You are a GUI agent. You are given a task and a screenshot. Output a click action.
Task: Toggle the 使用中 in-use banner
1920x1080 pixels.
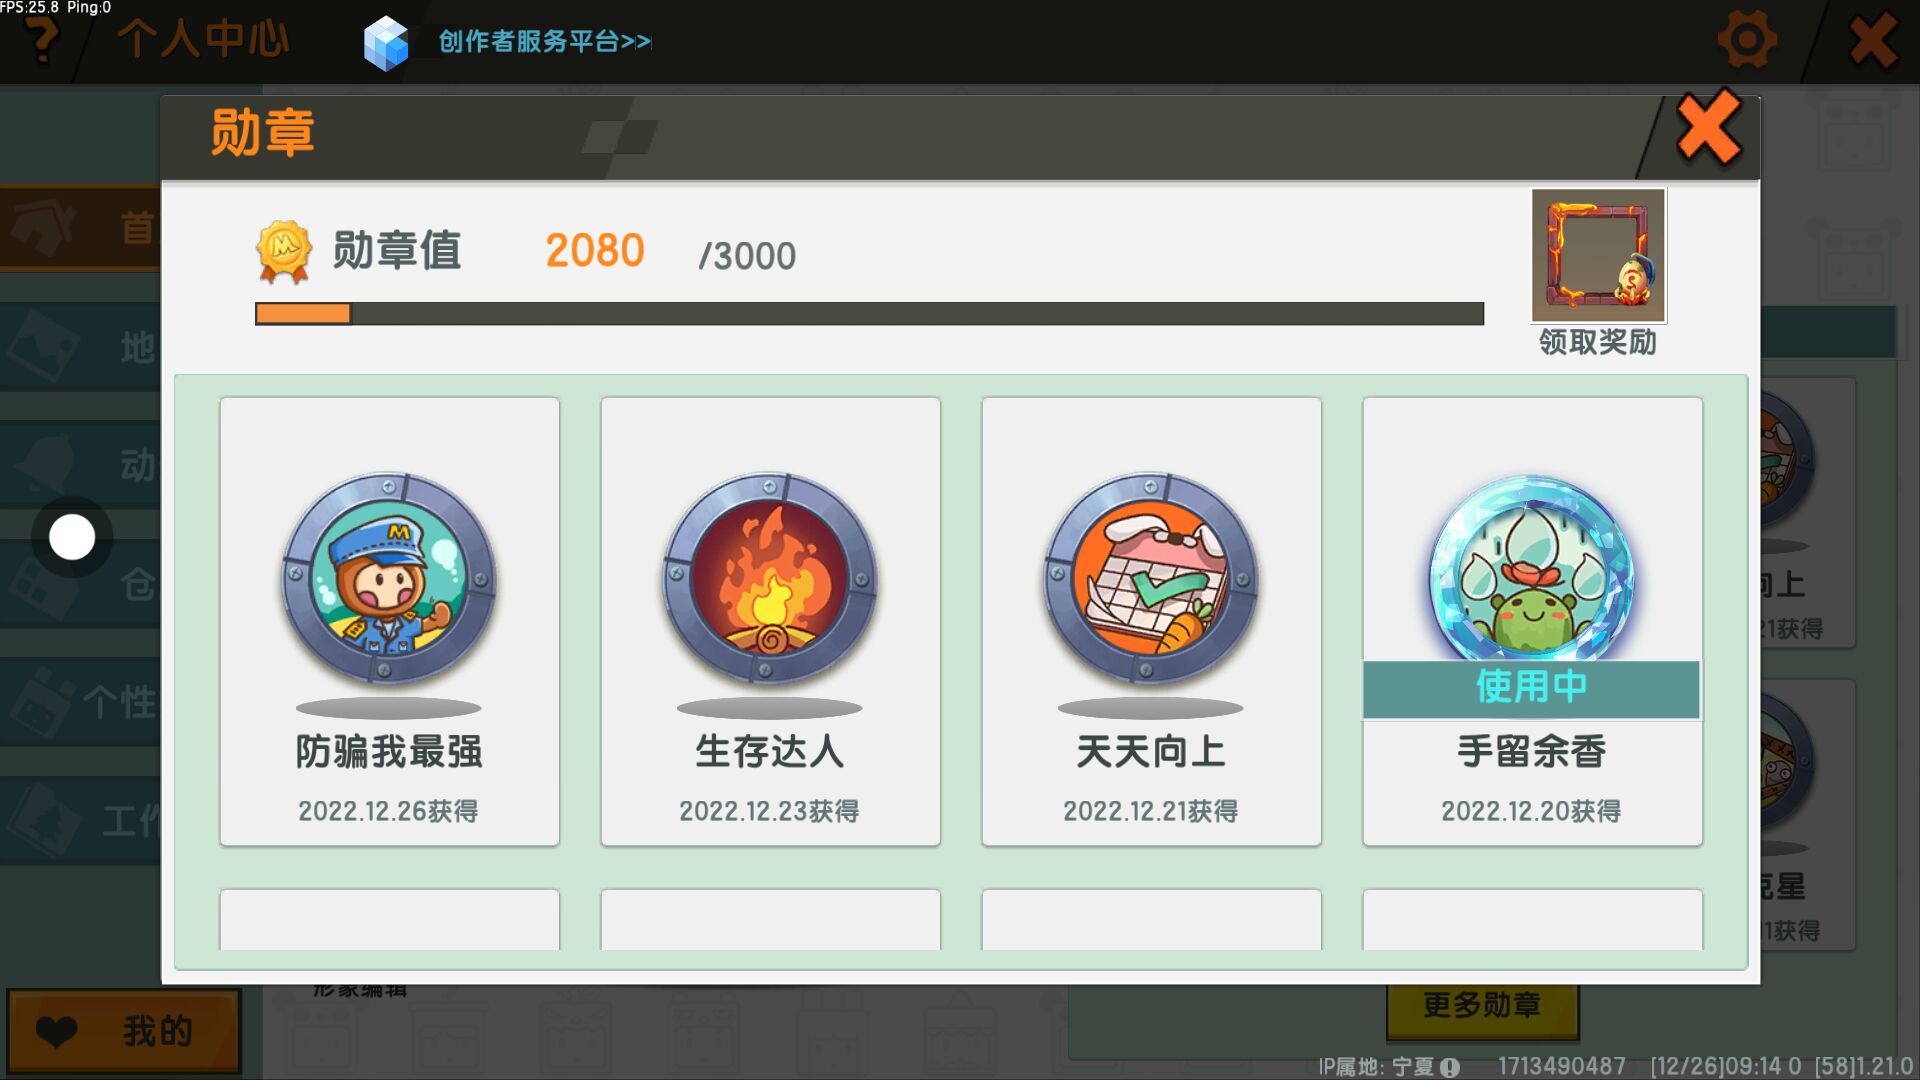(1531, 688)
